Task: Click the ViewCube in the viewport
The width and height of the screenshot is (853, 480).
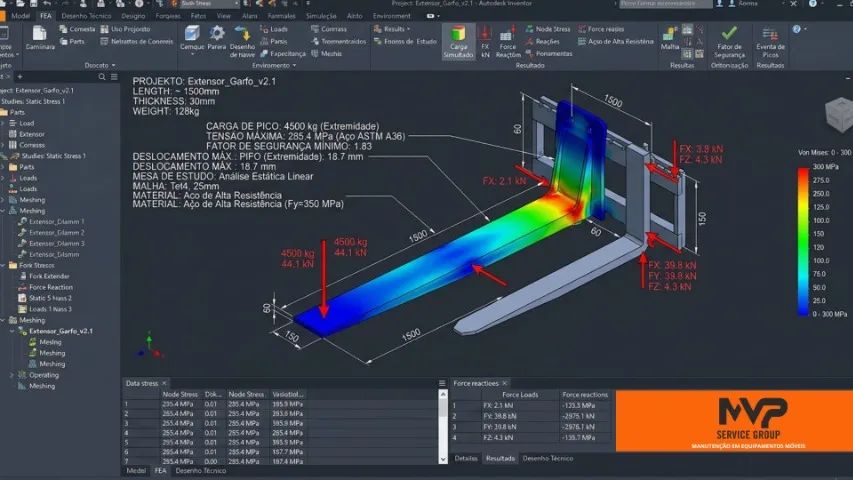Action: tap(839, 115)
